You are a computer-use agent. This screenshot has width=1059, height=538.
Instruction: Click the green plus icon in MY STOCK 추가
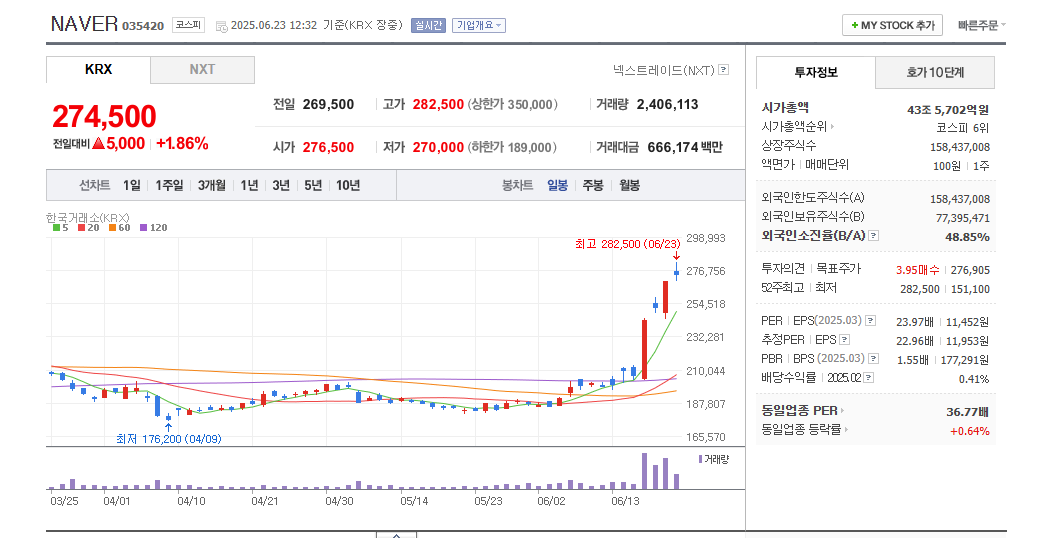pyautogui.click(x=854, y=26)
